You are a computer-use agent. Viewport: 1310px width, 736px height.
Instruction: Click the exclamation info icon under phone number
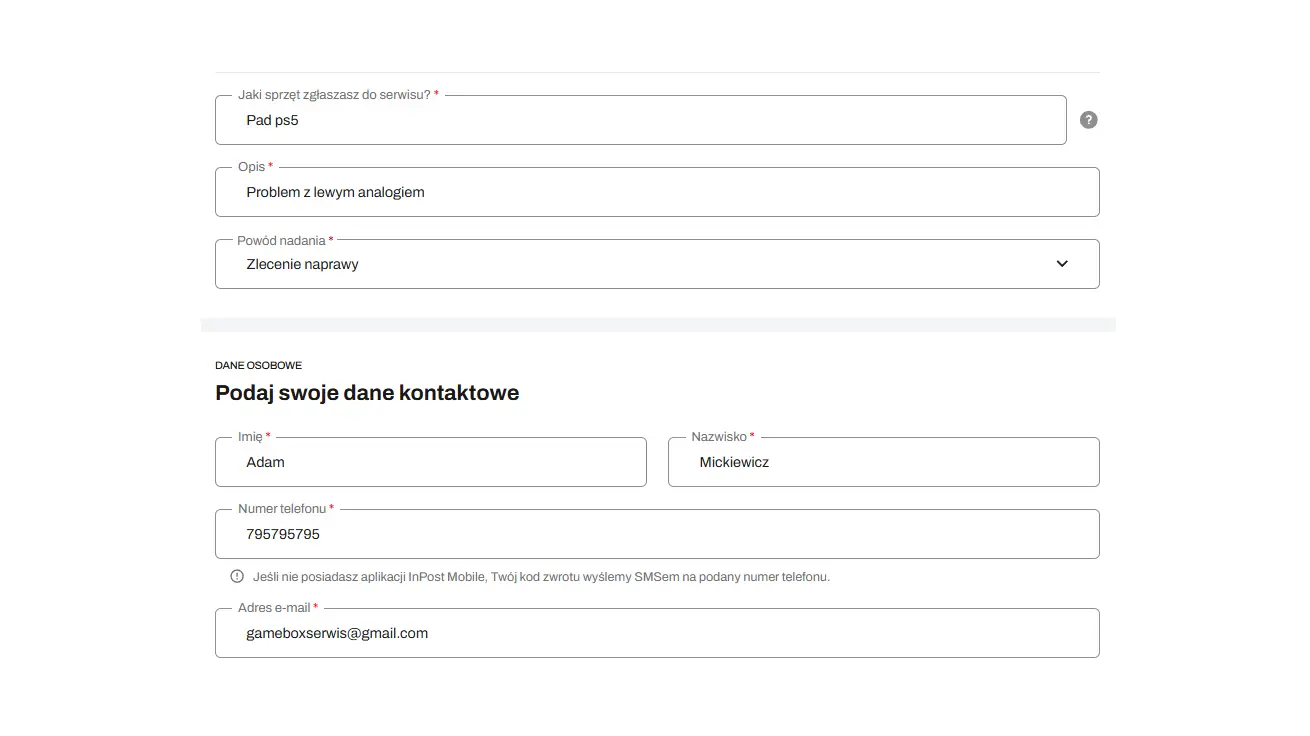point(237,576)
